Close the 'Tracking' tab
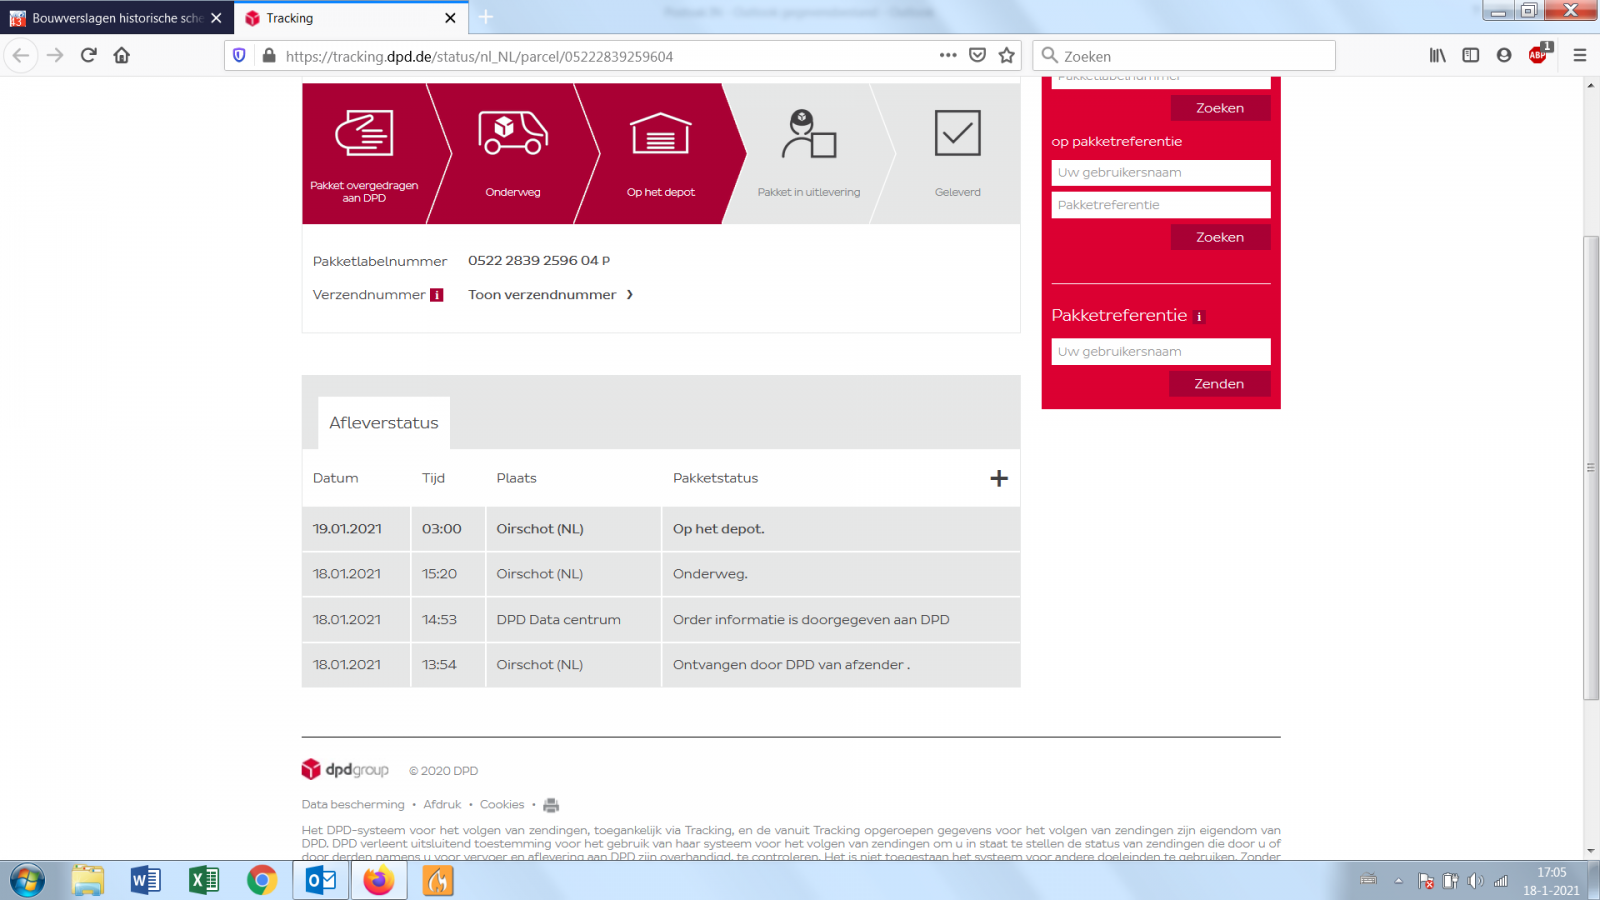Viewport: 1600px width, 900px height. click(450, 18)
